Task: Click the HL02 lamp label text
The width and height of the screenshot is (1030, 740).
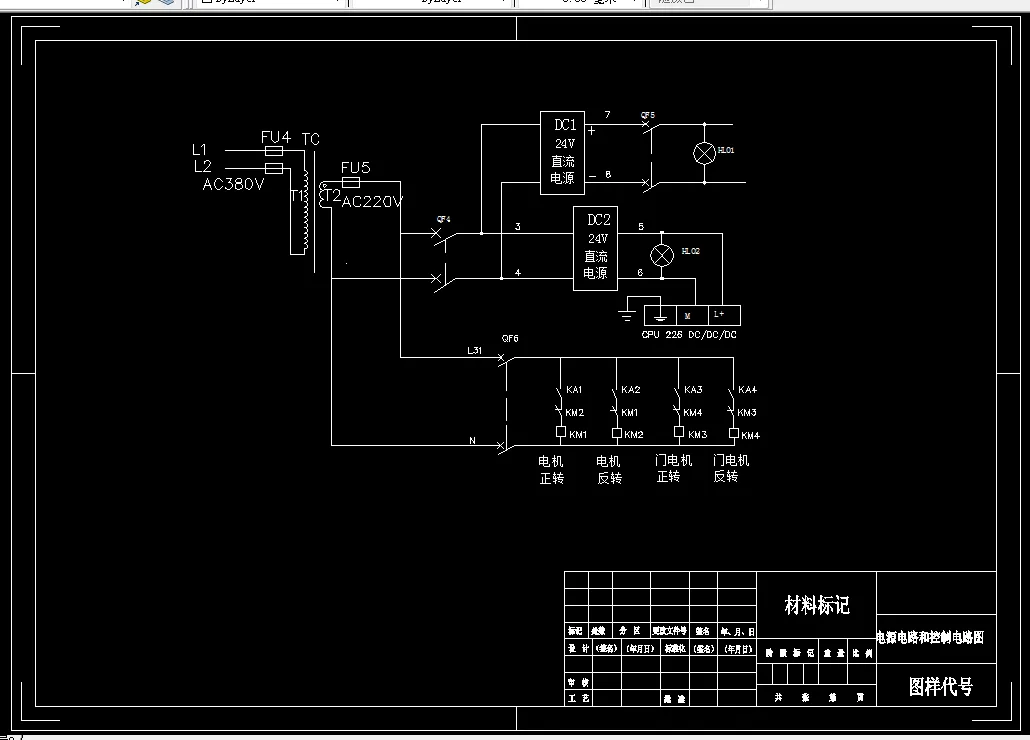Action: pos(690,251)
